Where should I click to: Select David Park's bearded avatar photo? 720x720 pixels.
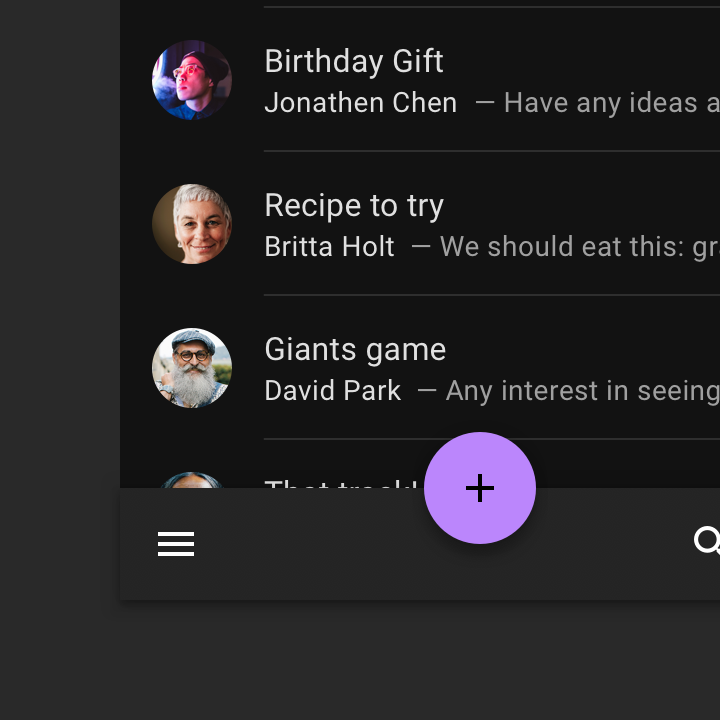coord(192,368)
